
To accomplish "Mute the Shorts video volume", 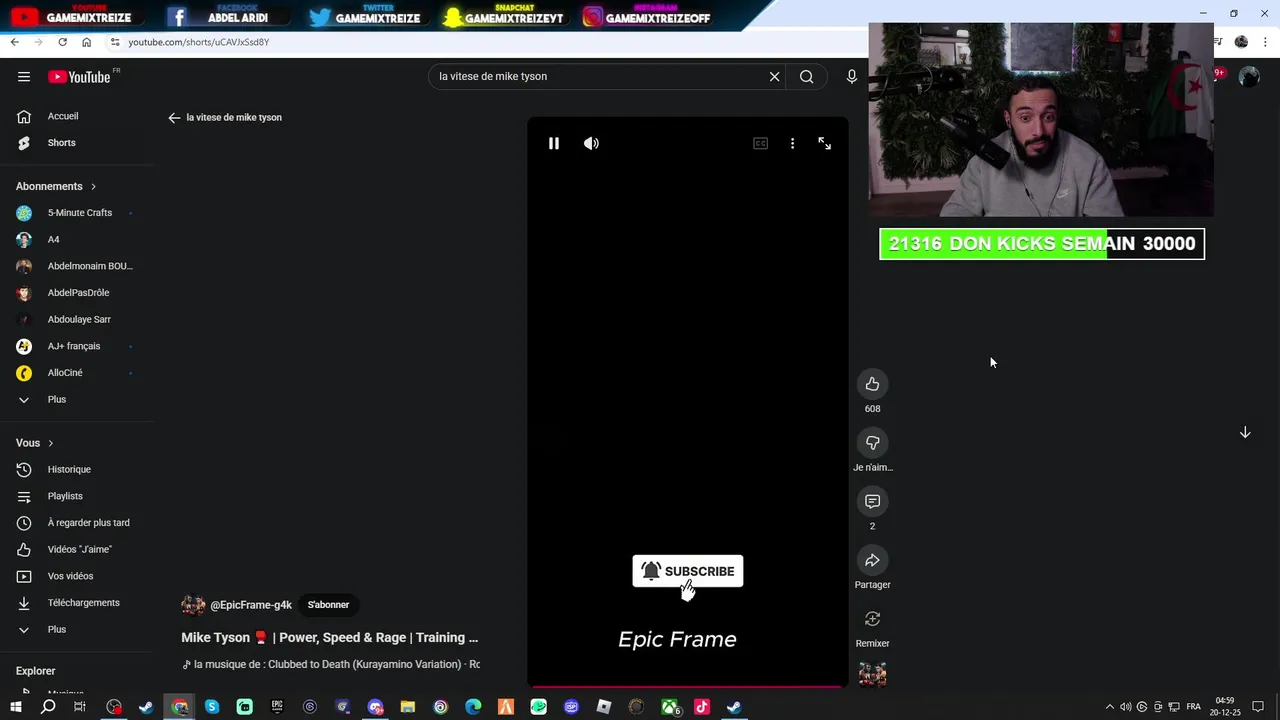I will pyautogui.click(x=591, y=143).
